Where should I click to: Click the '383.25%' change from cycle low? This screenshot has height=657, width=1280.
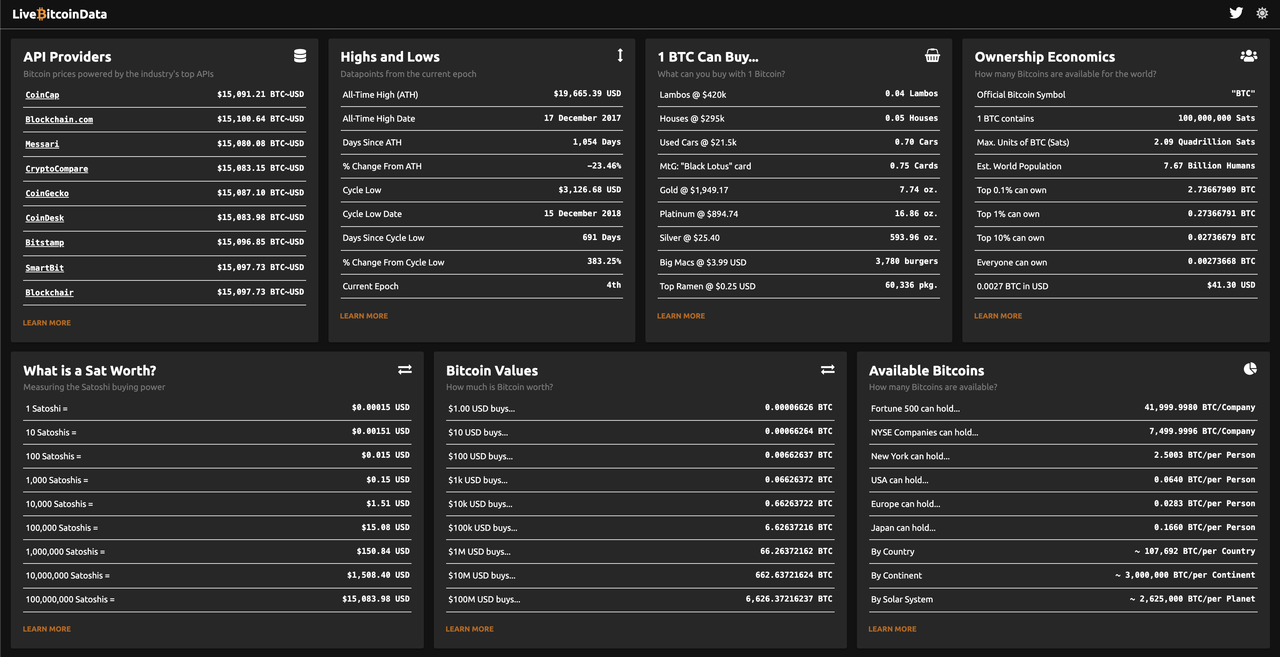point(604,262)
